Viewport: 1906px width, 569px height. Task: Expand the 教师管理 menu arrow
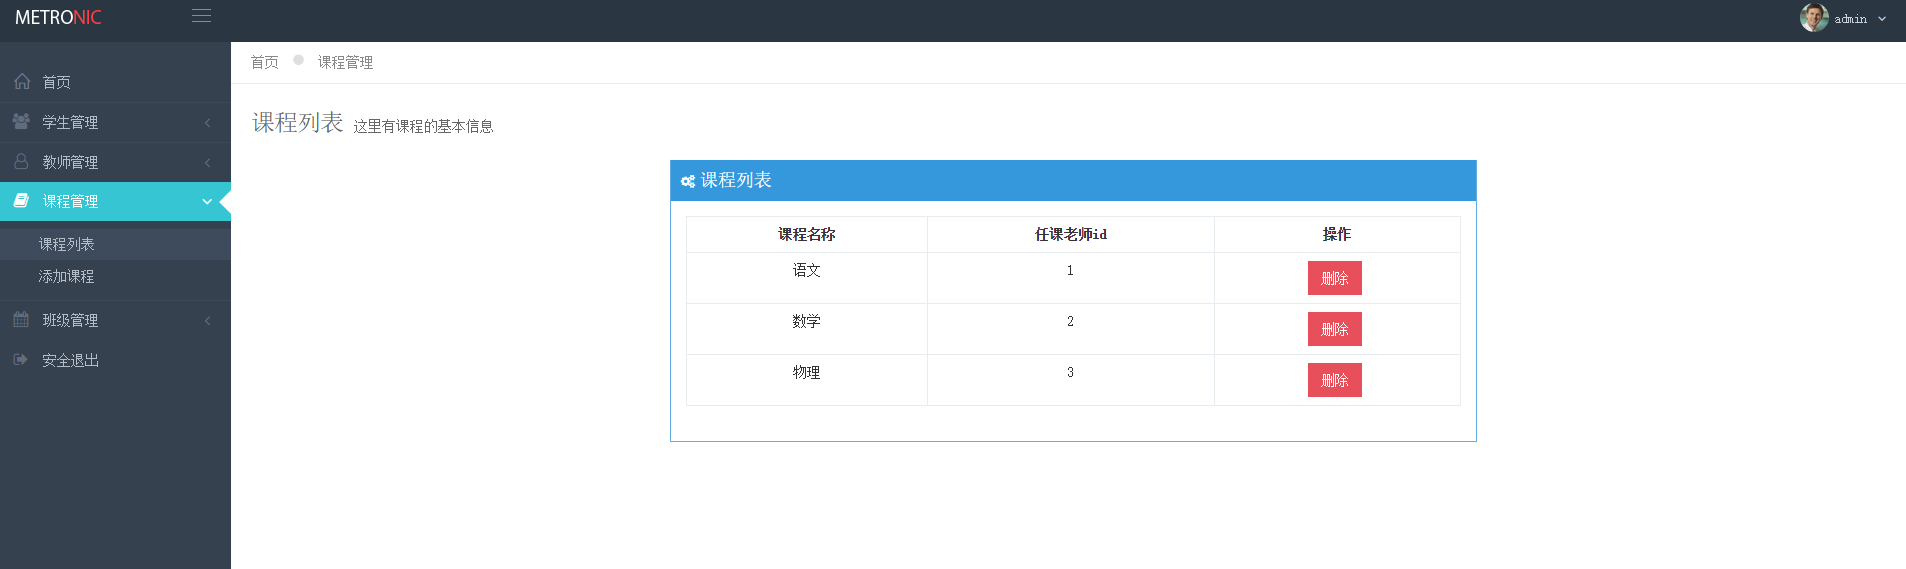(x=207, y=162)
